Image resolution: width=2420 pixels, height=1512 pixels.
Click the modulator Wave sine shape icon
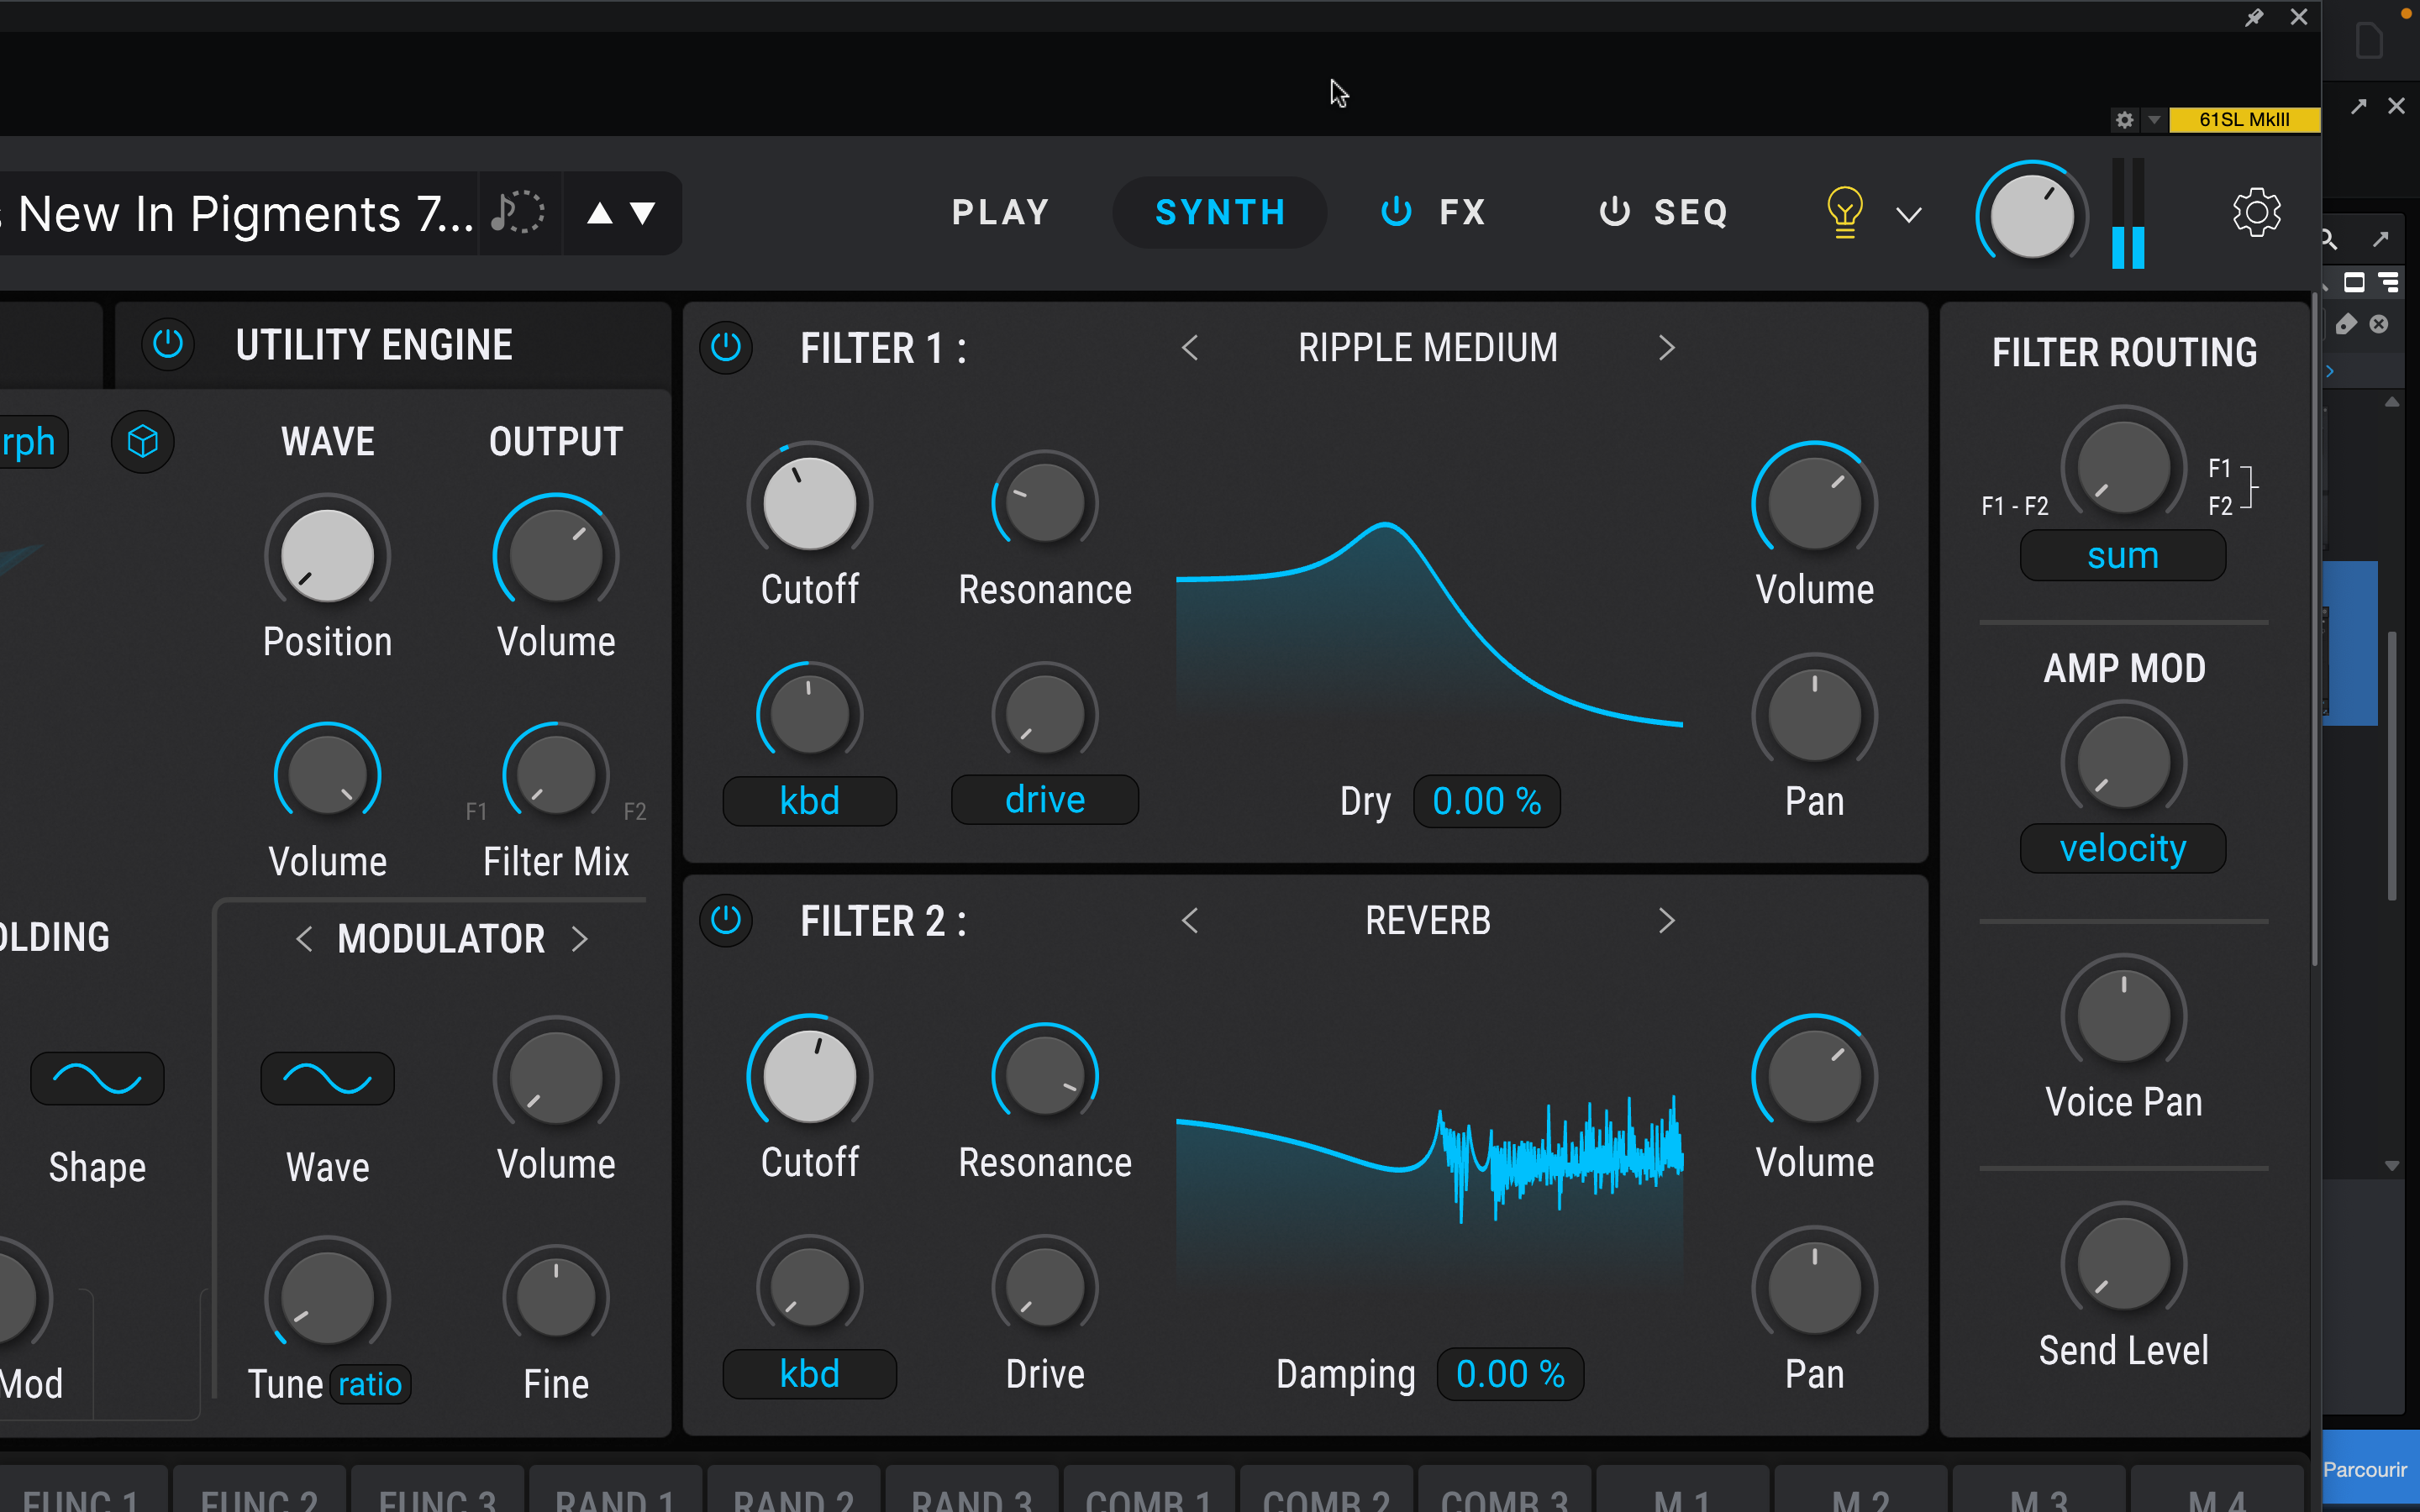coord(327,1079)
